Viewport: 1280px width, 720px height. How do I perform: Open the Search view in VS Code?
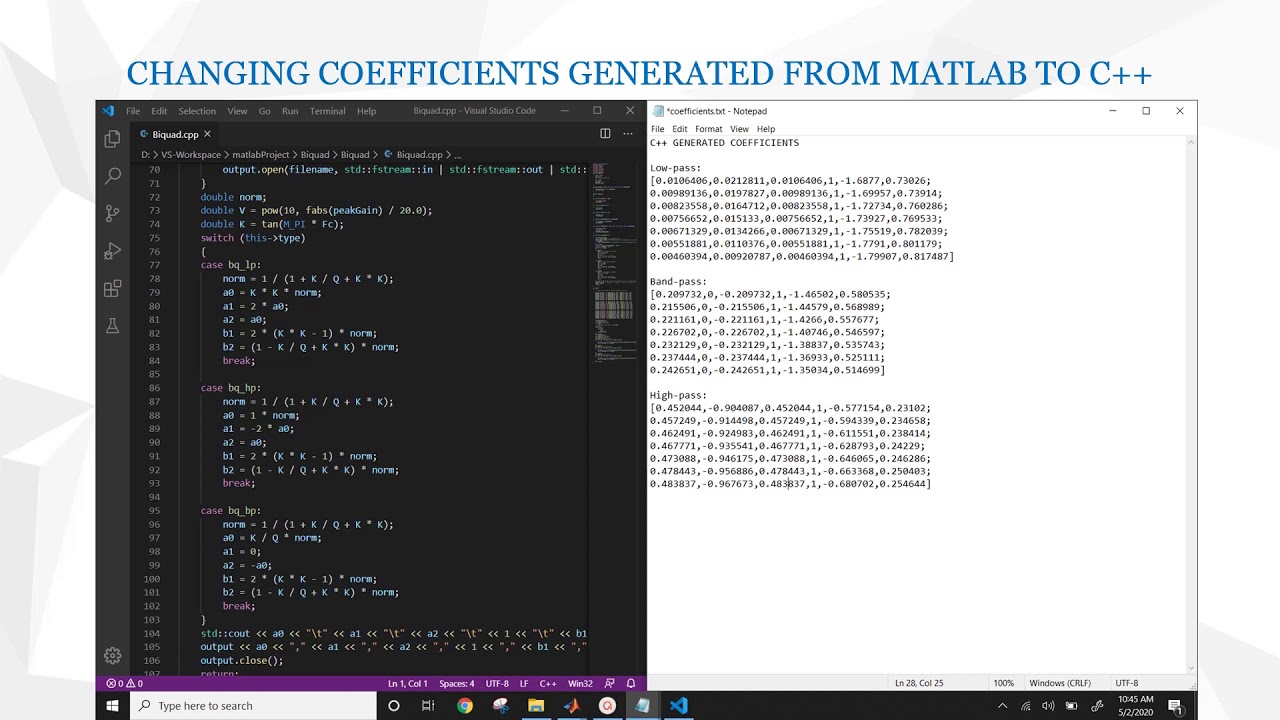click(112, 176)
